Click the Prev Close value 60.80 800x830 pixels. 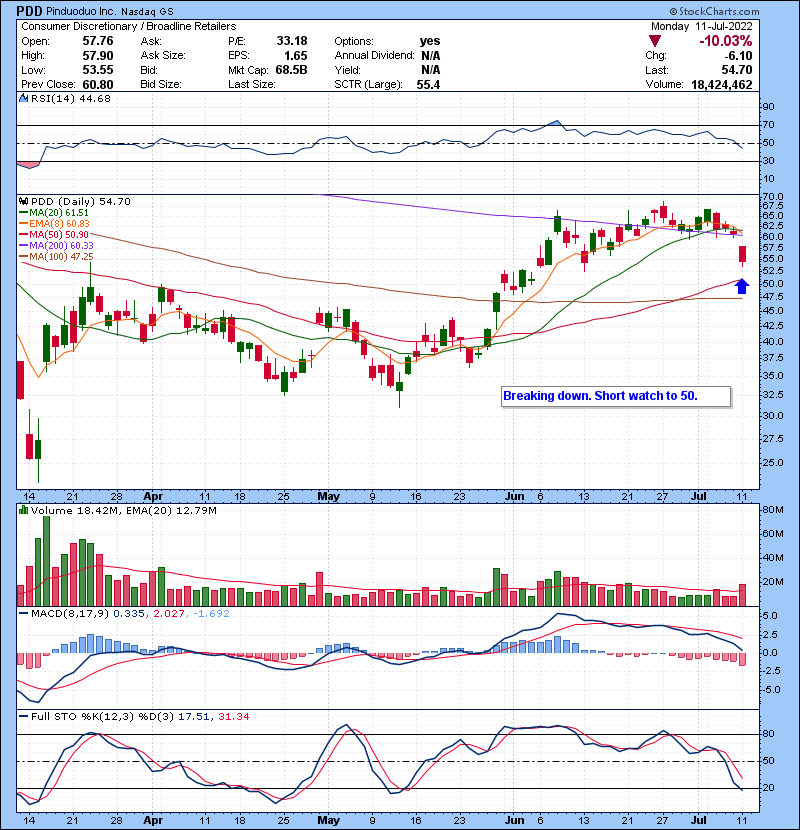point(98,85)
